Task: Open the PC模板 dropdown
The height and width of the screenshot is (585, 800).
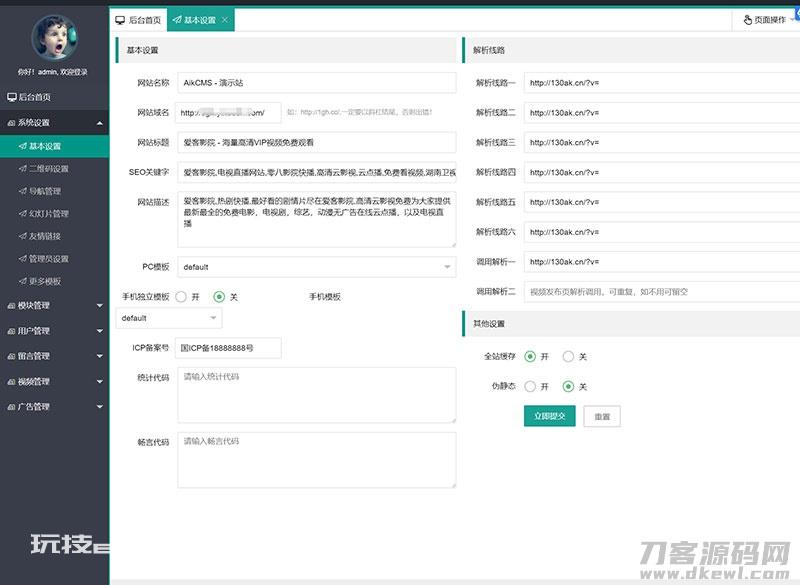Action: click(317, 267)
